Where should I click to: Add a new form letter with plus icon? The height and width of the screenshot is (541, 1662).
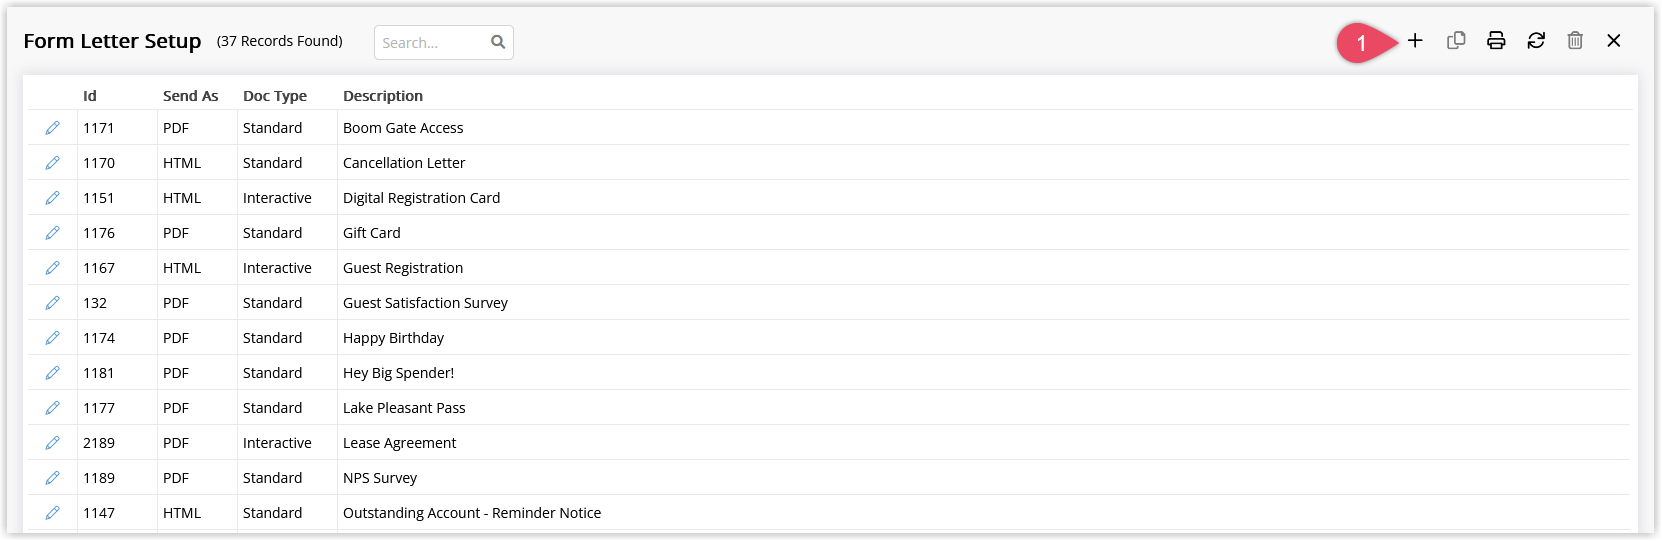tap(1415, 41)
